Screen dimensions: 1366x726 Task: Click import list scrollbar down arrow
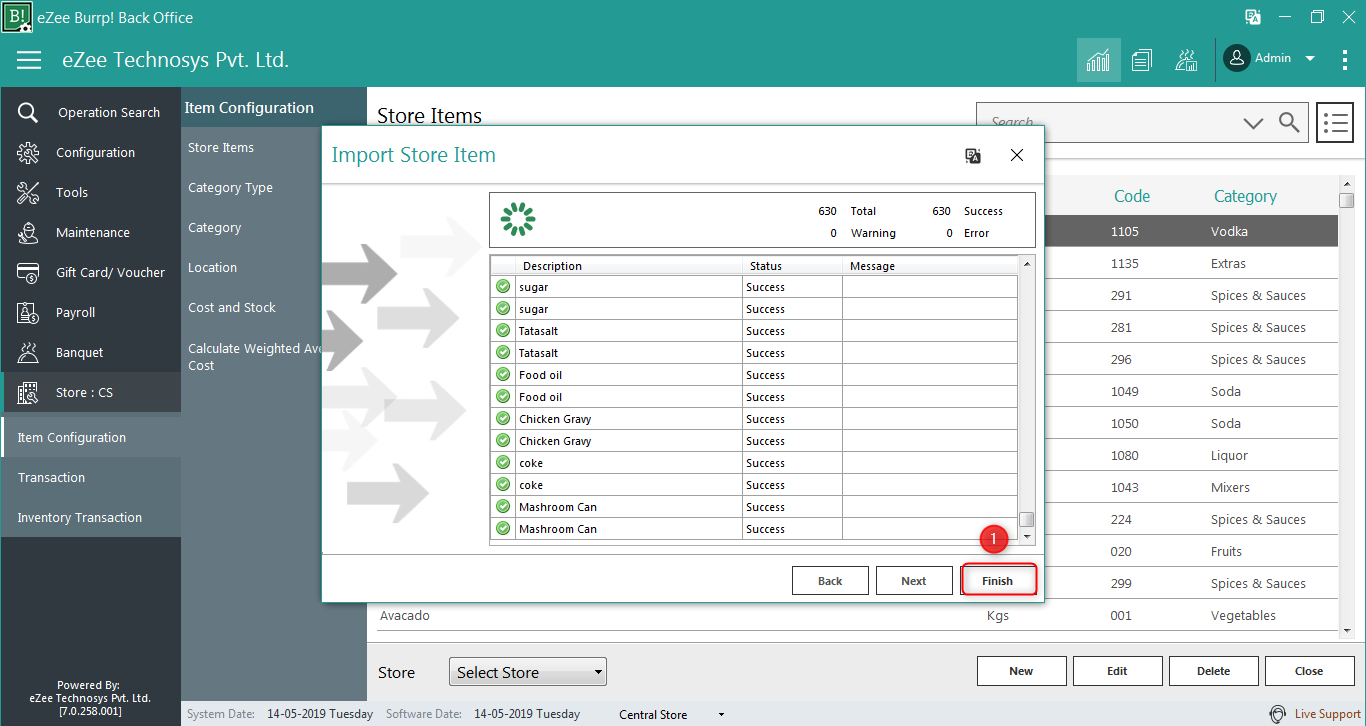click(1026, 537)
